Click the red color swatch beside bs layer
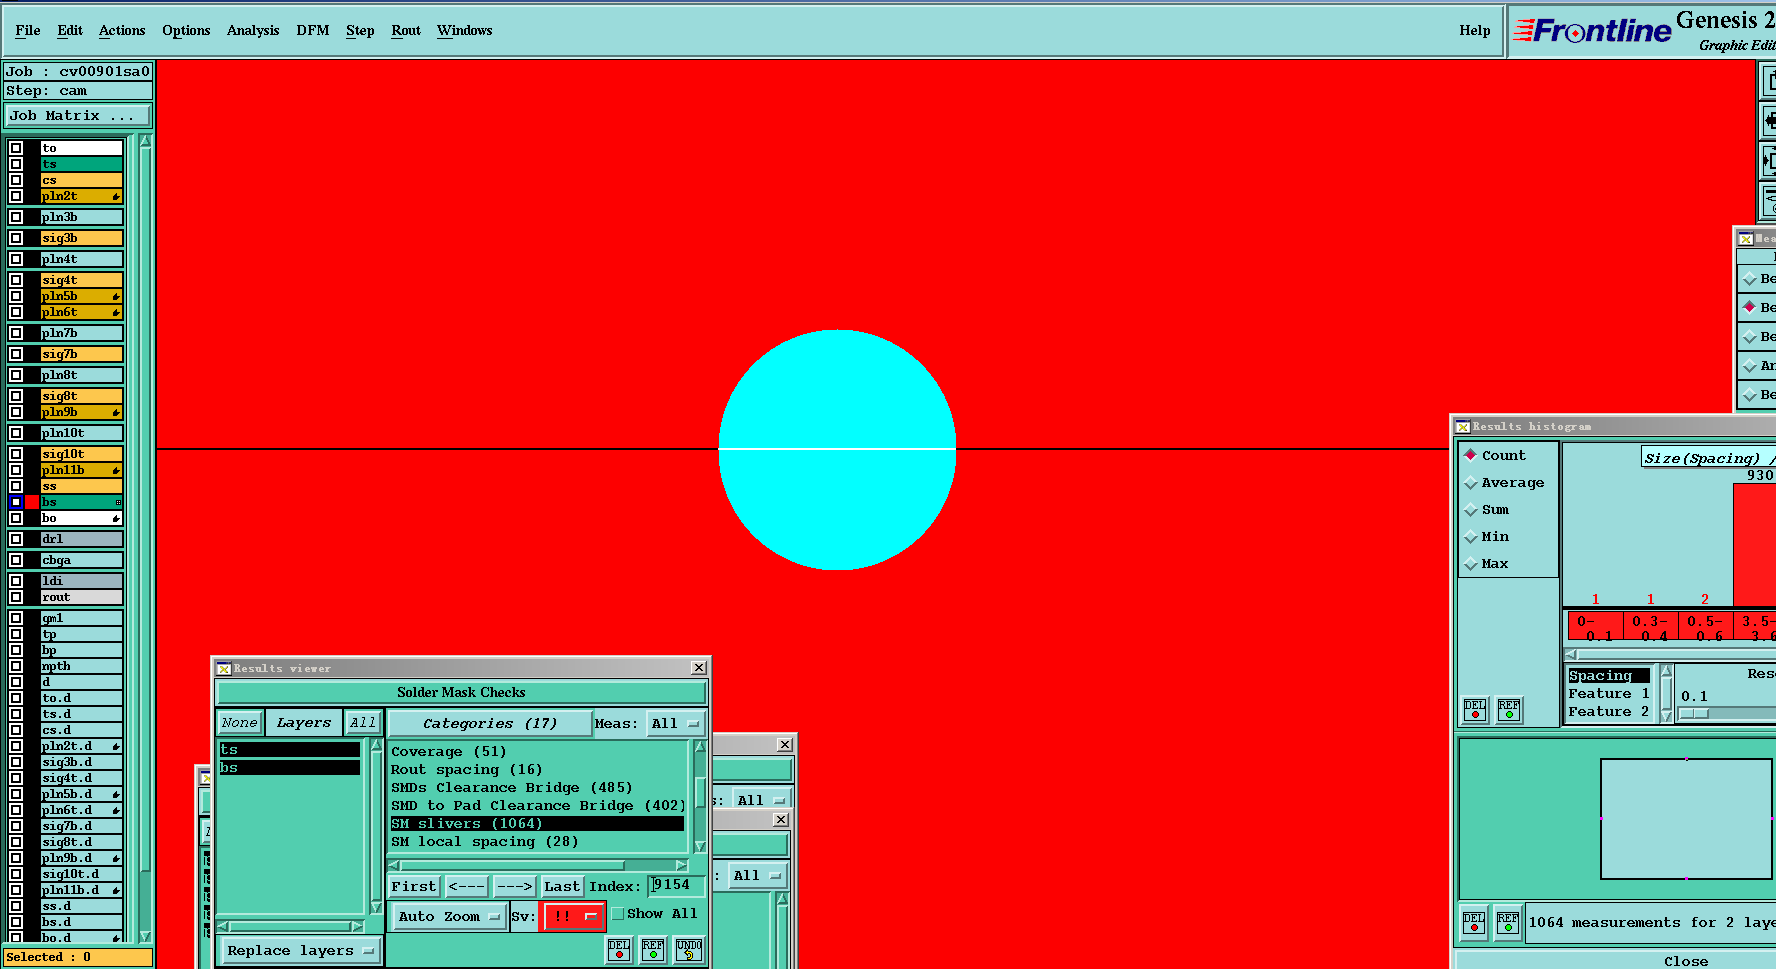Image resolution: width=1776 pixels, height=969 pixels. click(32, 502)
